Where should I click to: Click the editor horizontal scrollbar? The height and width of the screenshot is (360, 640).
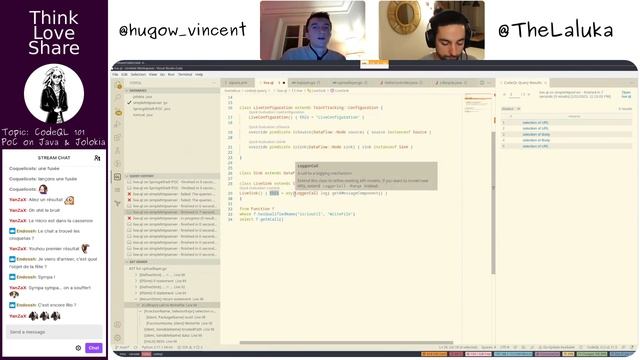[346, 343]
